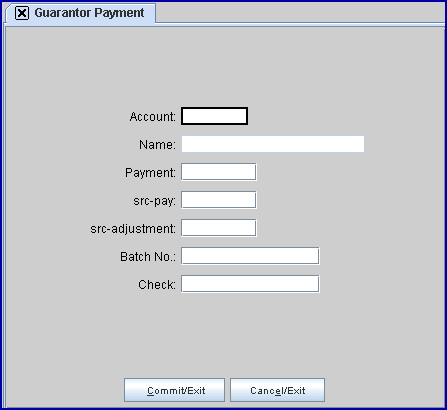Focus the Batch No. text field
Image resolution: width=447 pixels, height=410 pixels.
[x=250, y=256]
